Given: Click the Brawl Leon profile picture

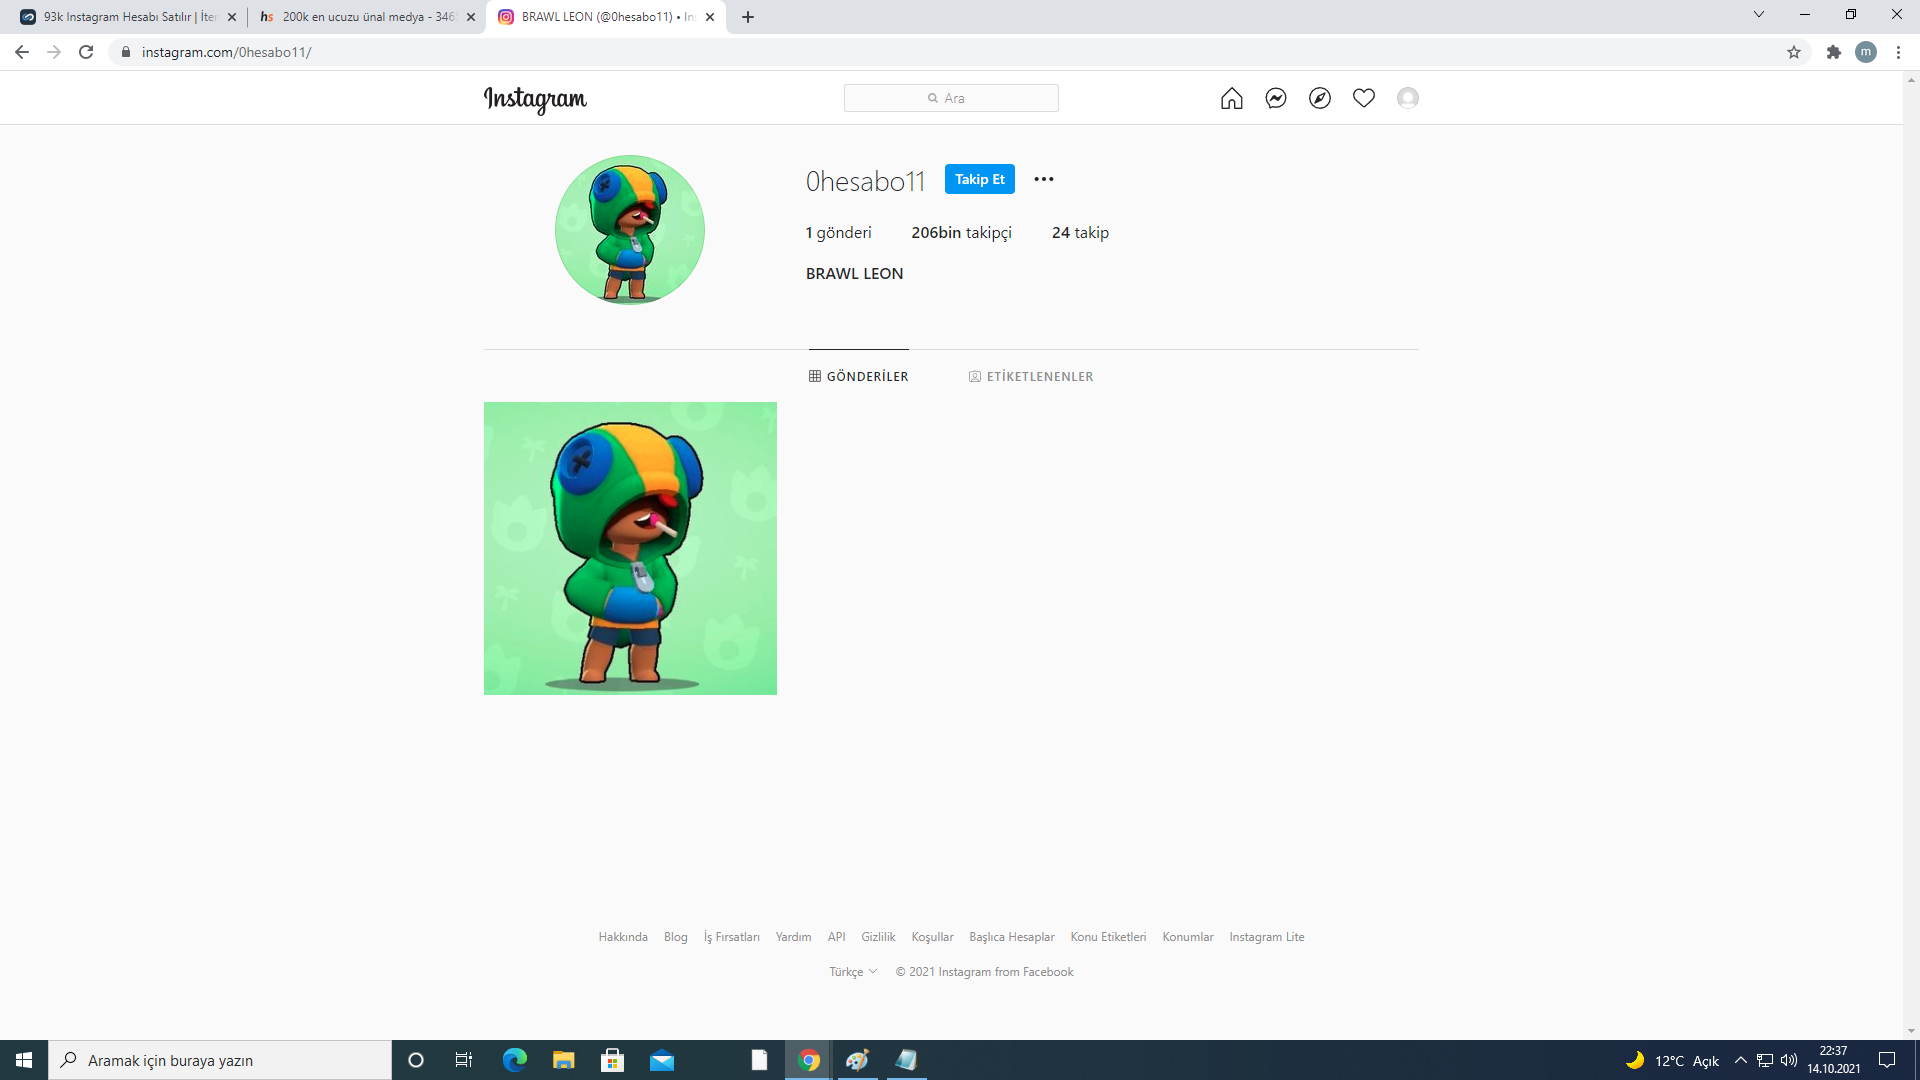Looking at the screenshot, I should [x=630, y=230].
